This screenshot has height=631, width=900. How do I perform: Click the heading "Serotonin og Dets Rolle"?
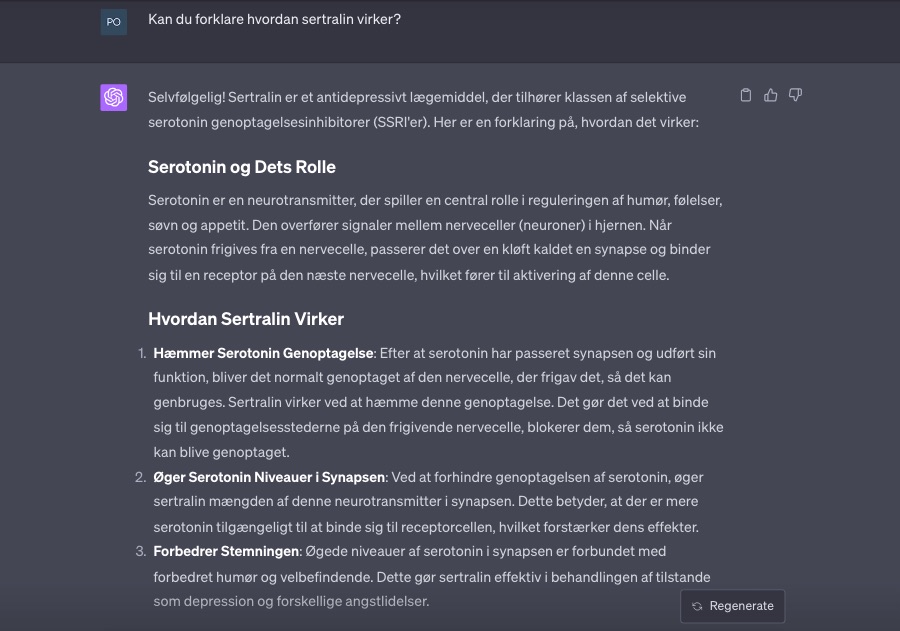[241, 167]
